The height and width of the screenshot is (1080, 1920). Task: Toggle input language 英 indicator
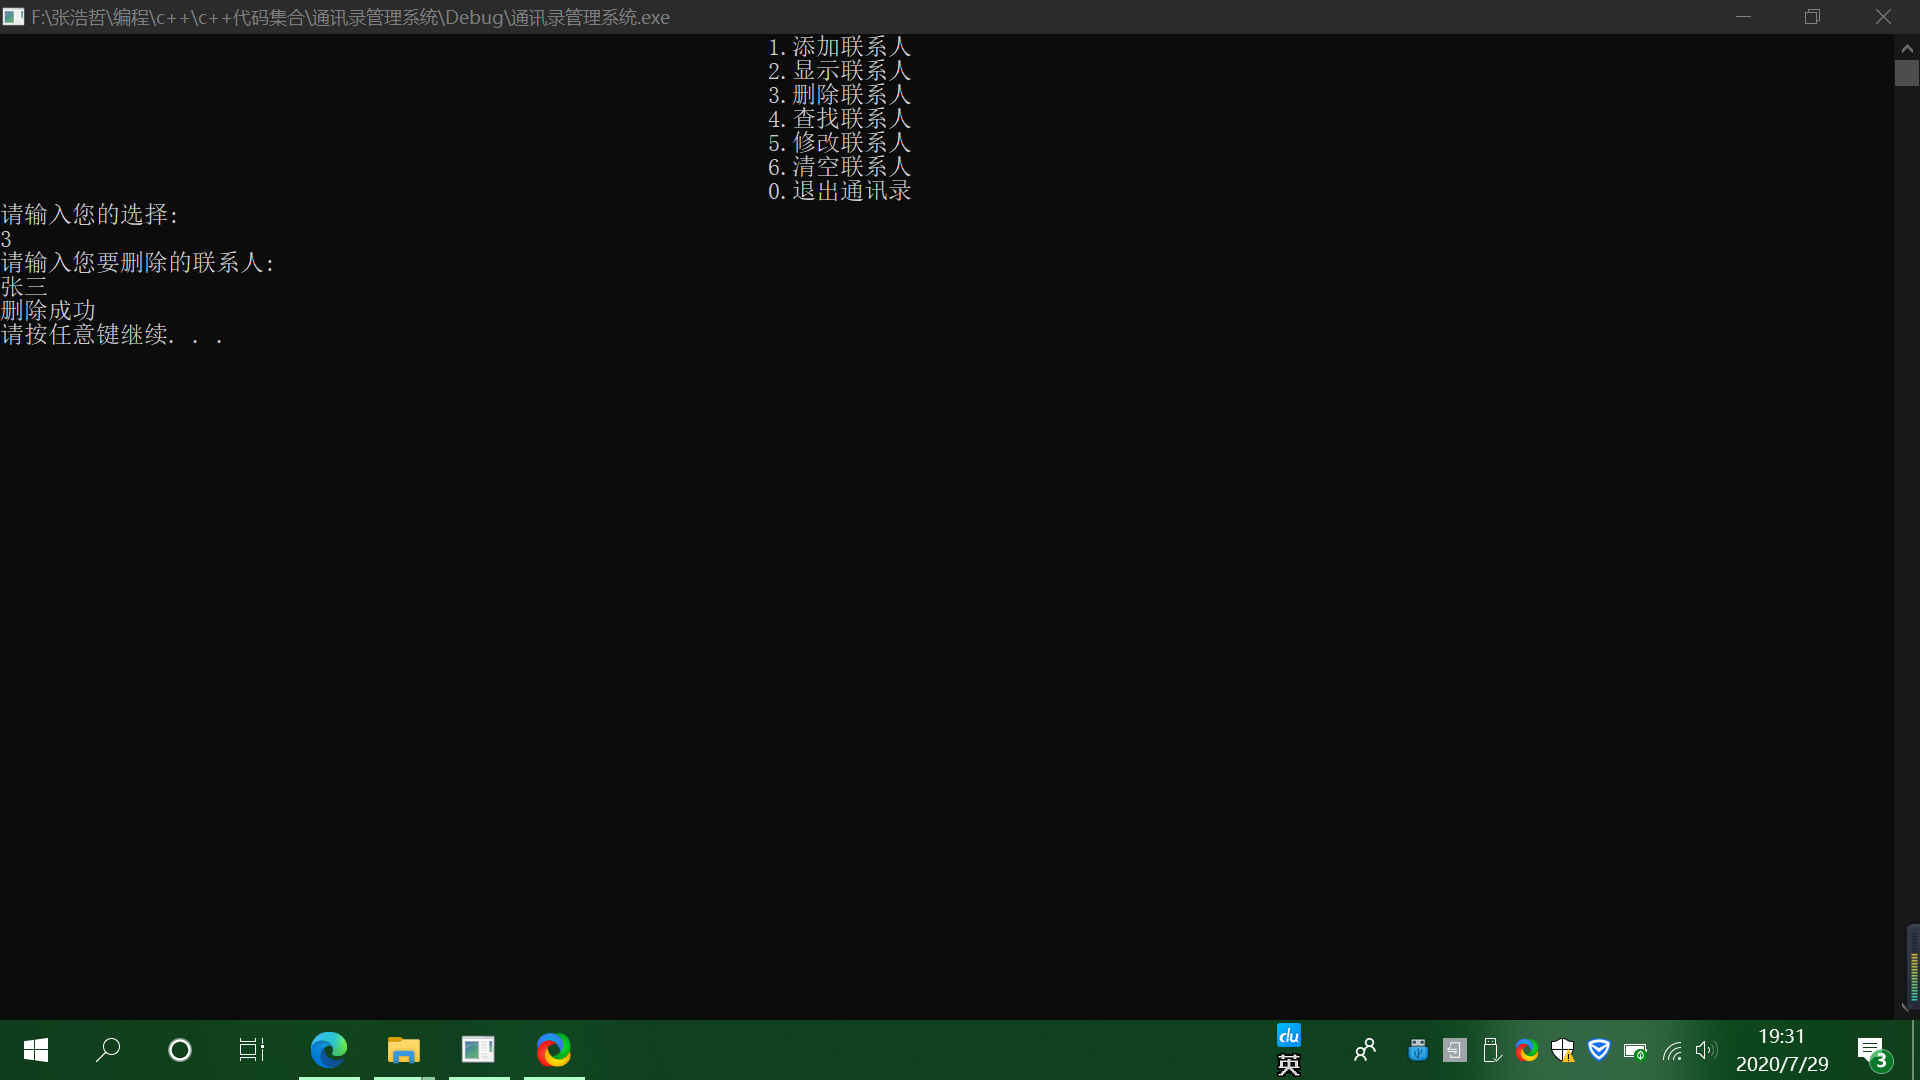tap(1289, 1065)
